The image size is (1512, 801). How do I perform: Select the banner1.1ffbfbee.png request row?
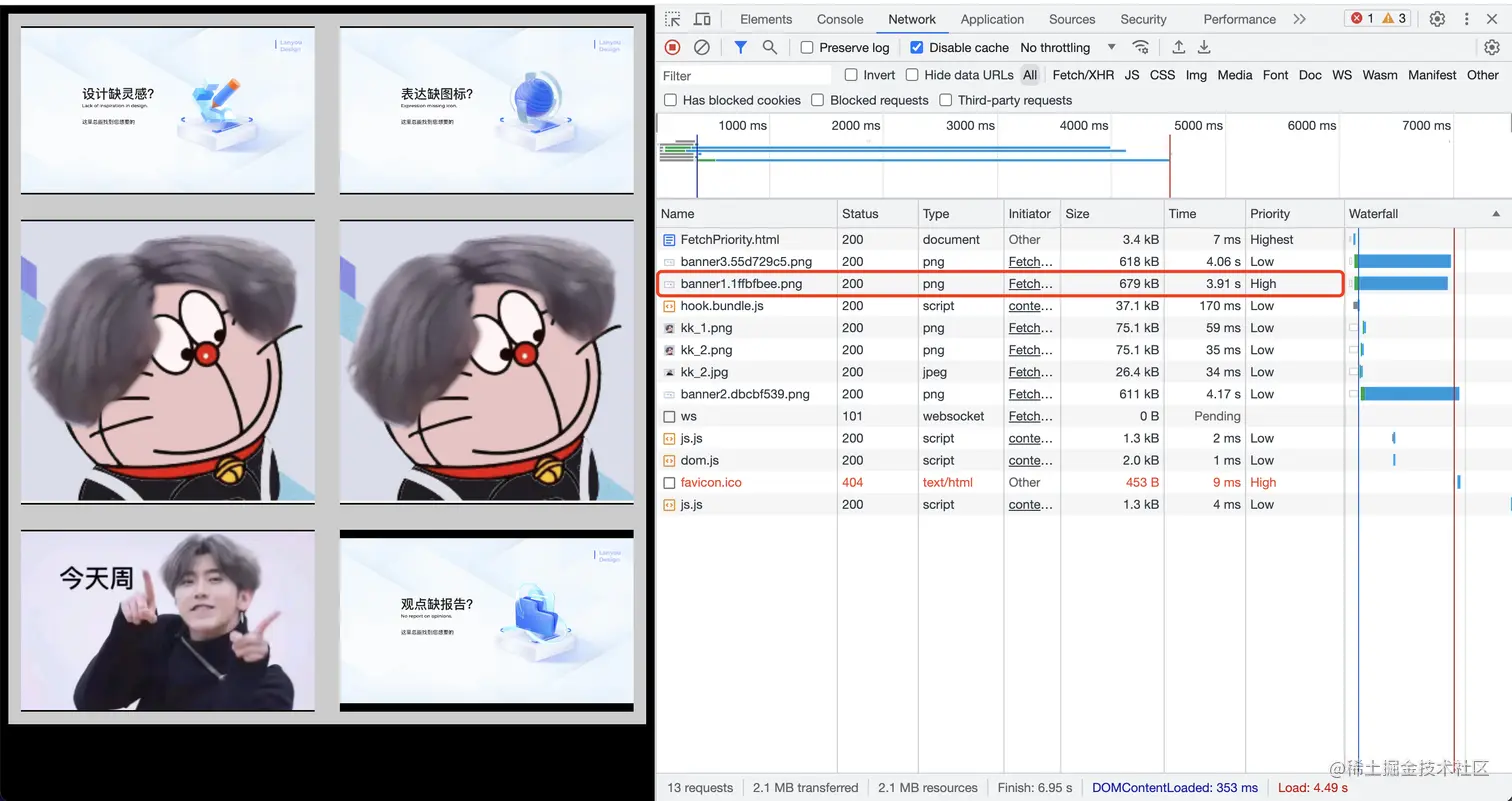[1000, 284]
